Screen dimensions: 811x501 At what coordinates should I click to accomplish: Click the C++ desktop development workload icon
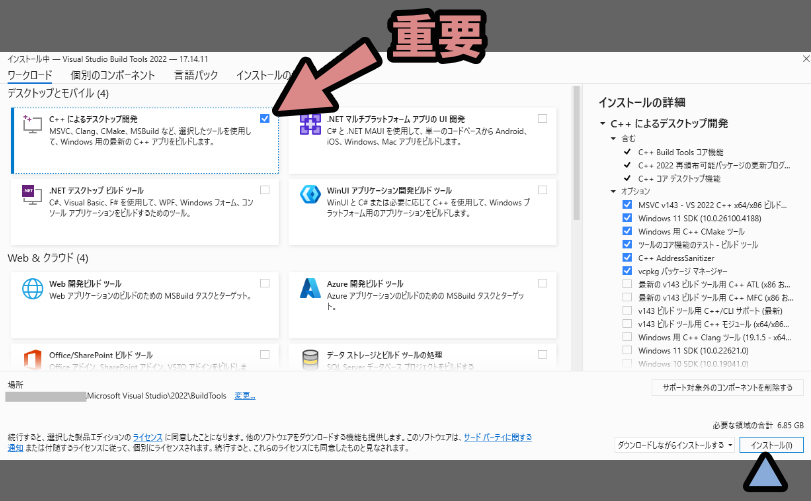pos(32,125)
